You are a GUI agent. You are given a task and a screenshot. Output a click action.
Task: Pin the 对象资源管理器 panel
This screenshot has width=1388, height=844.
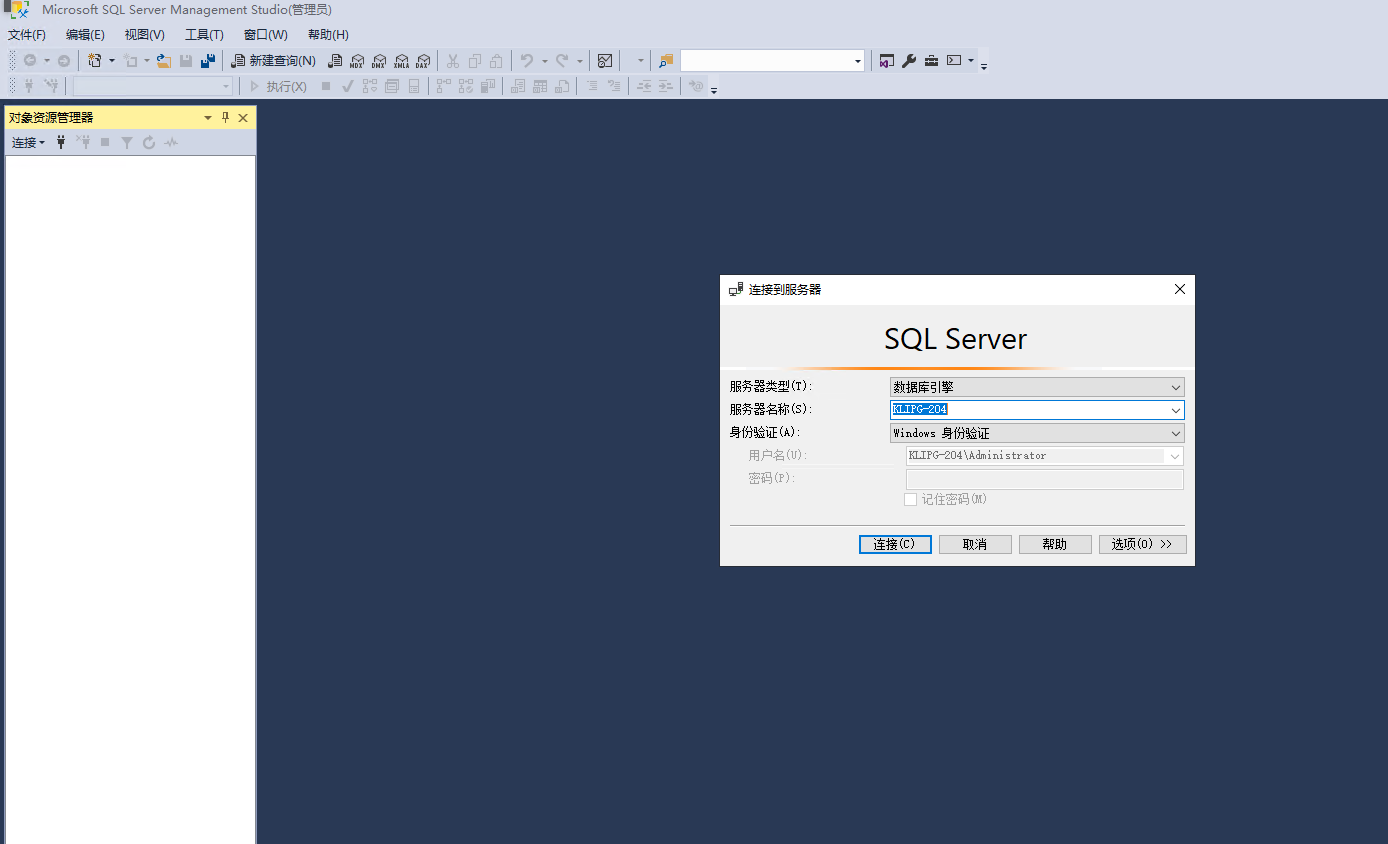(x=225, y=118)
